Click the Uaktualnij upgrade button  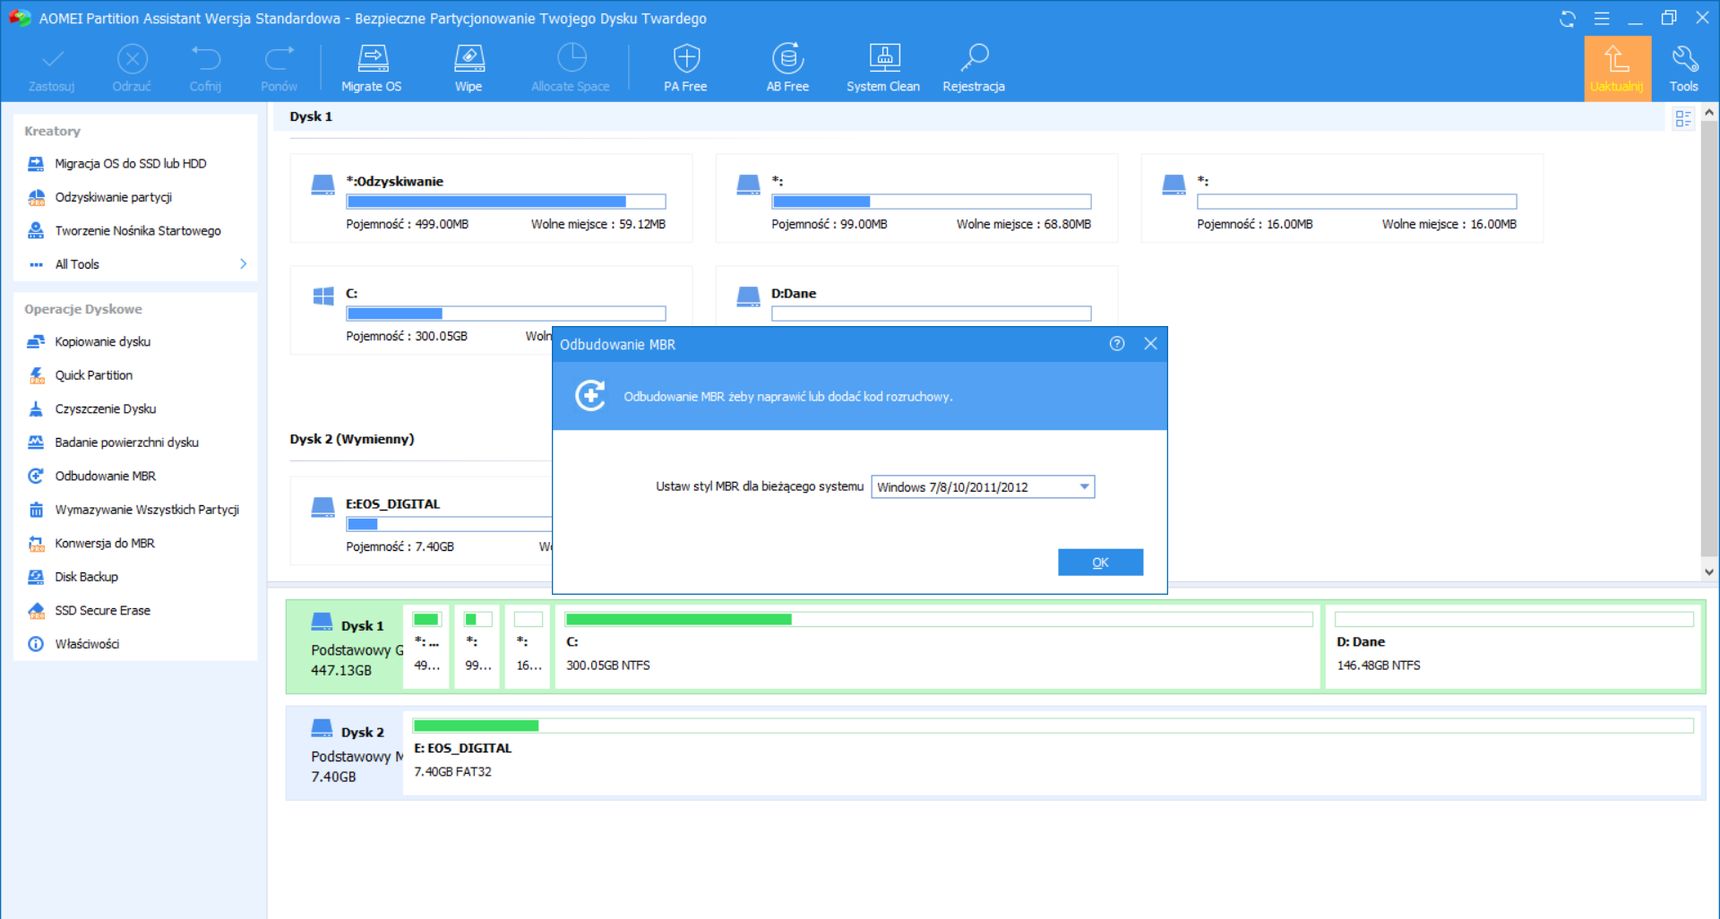point(1617,68)
